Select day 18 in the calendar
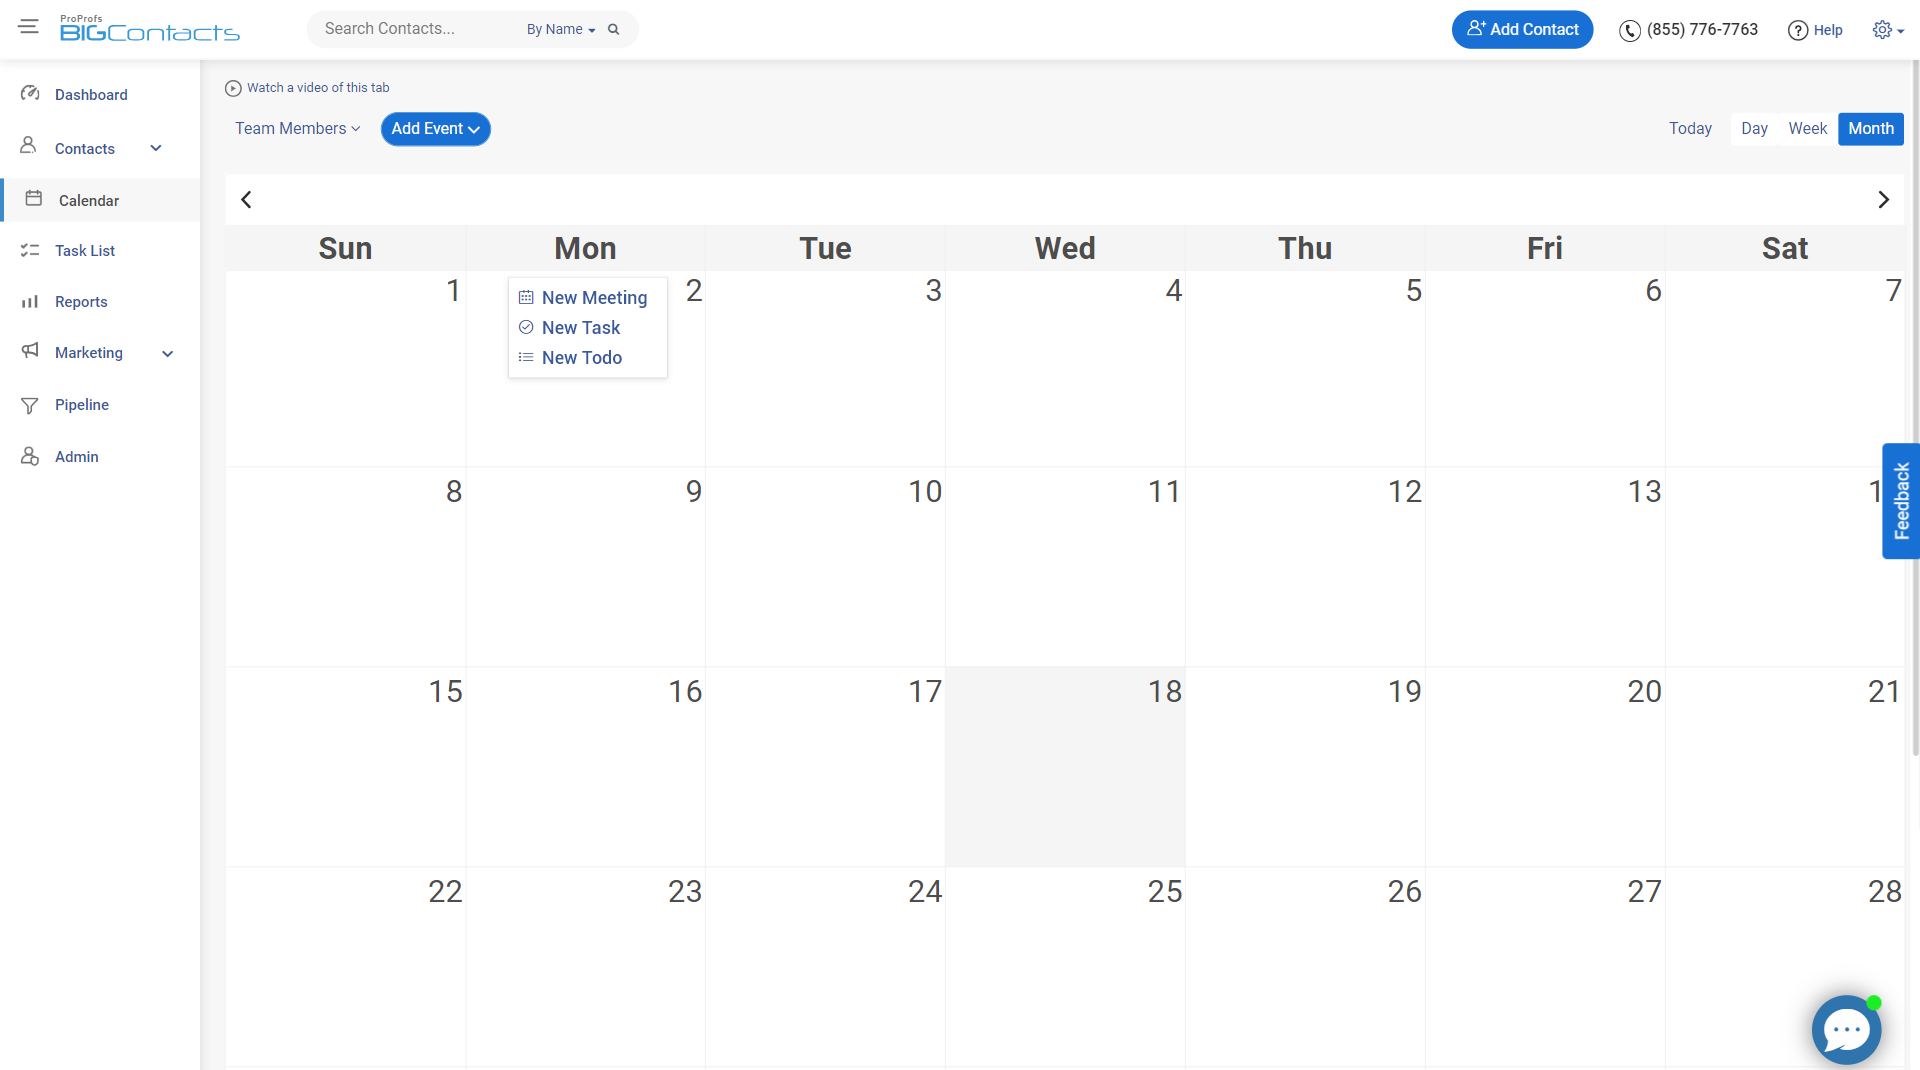Viewport: 1920px width, 1070px height. (x=1065, y=767)
